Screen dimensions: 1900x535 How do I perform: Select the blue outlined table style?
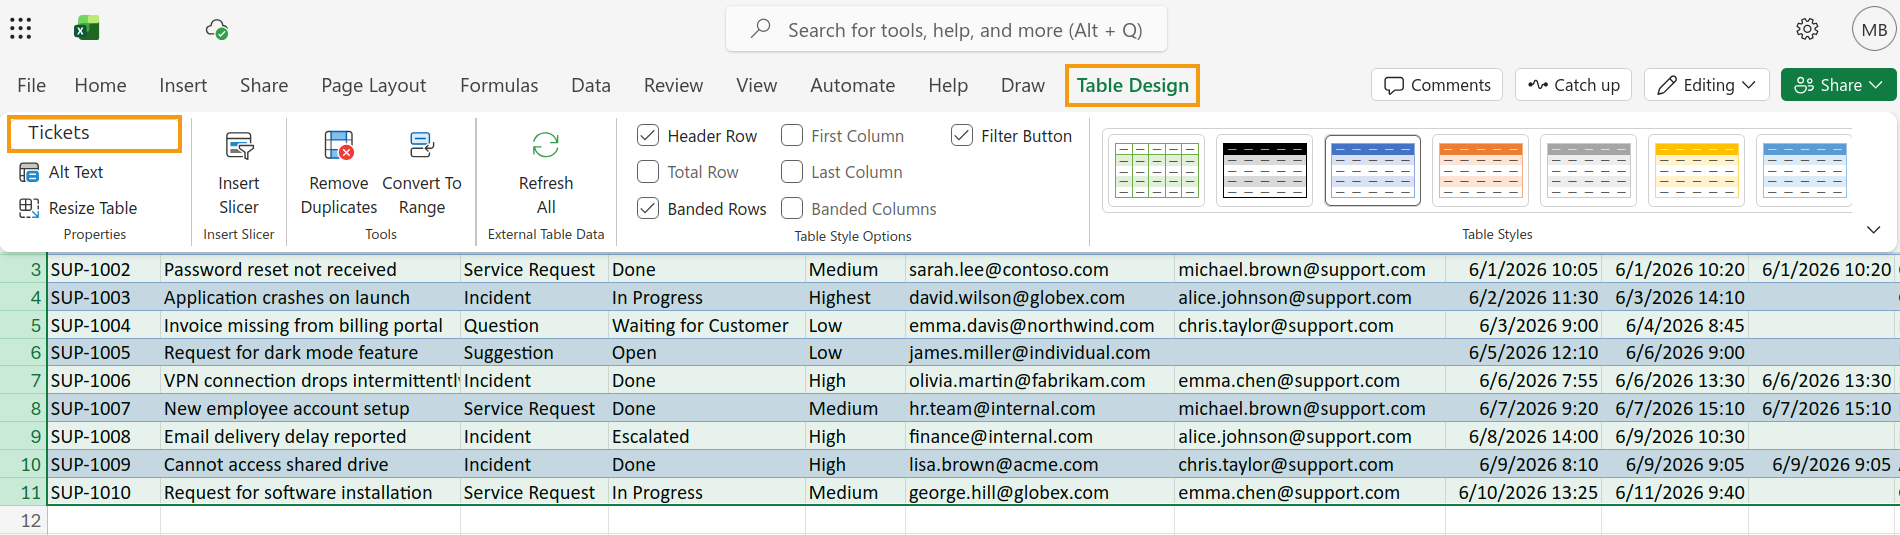click(1373, 170)
